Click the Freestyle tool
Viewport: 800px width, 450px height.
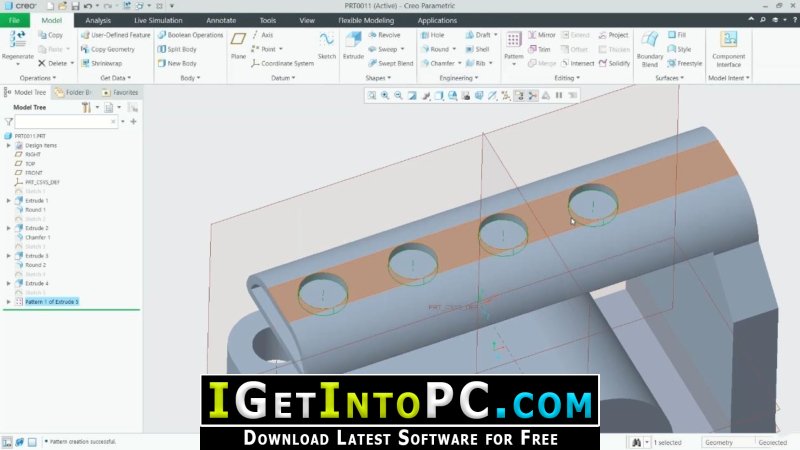point(685,64)
